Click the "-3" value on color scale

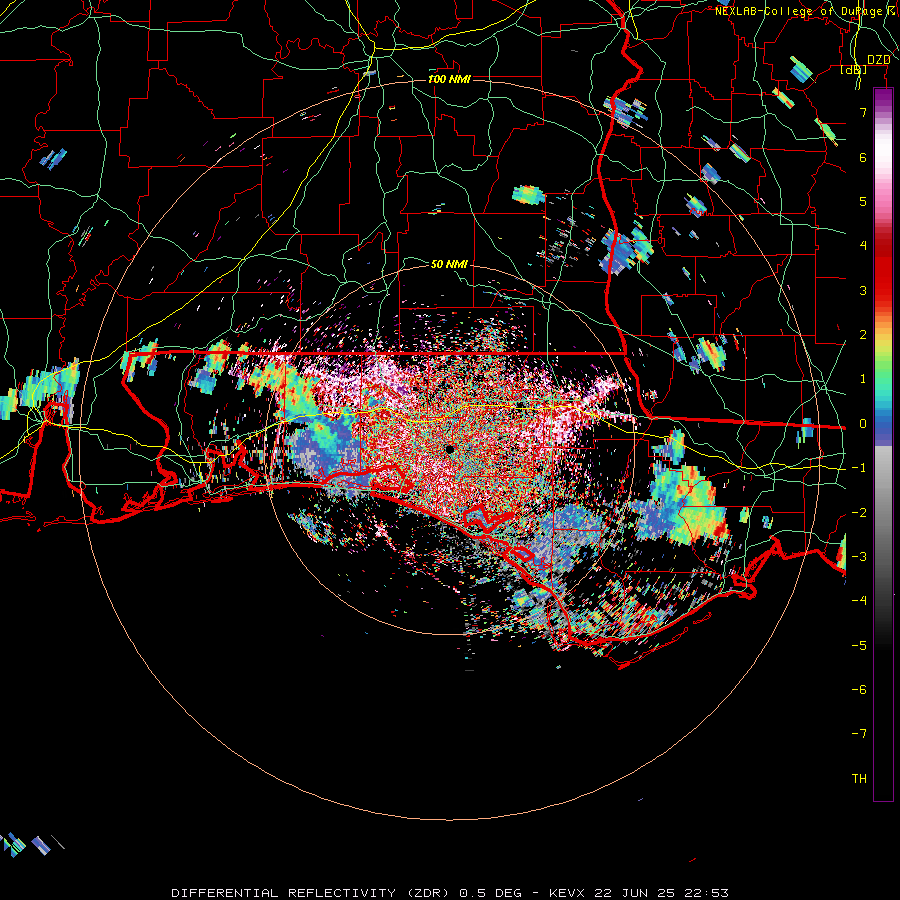point(859,557)
